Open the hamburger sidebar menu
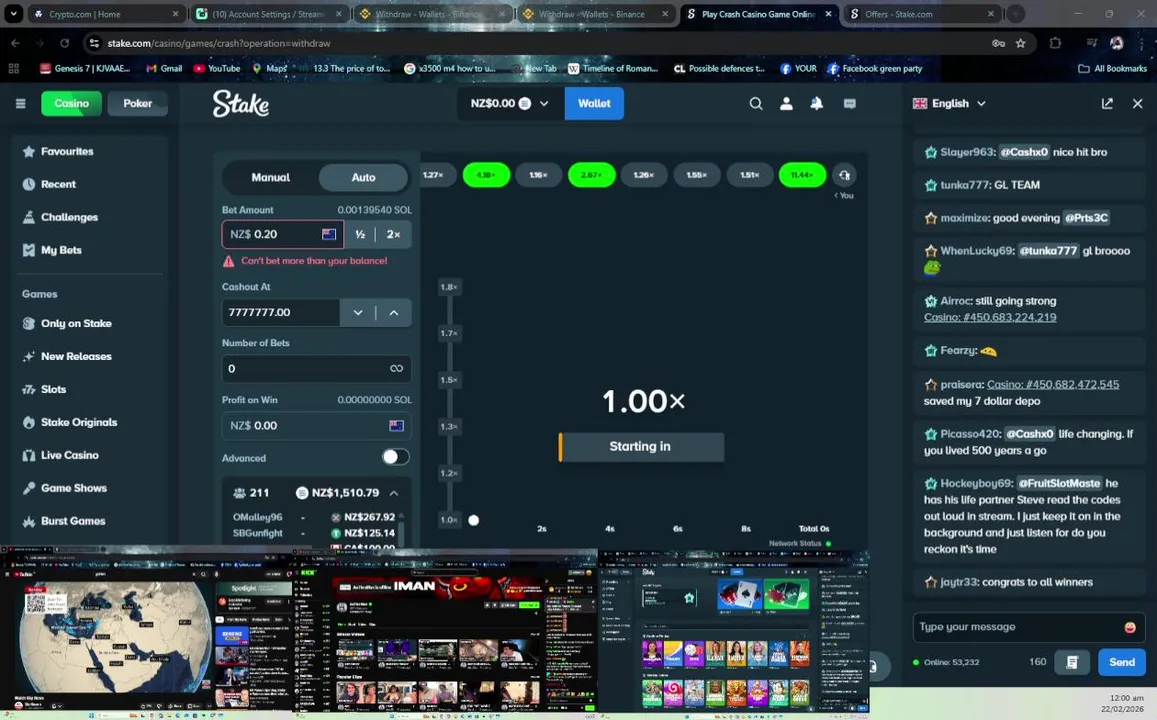Screen dimensions: 1157x720 click(21, 103)
